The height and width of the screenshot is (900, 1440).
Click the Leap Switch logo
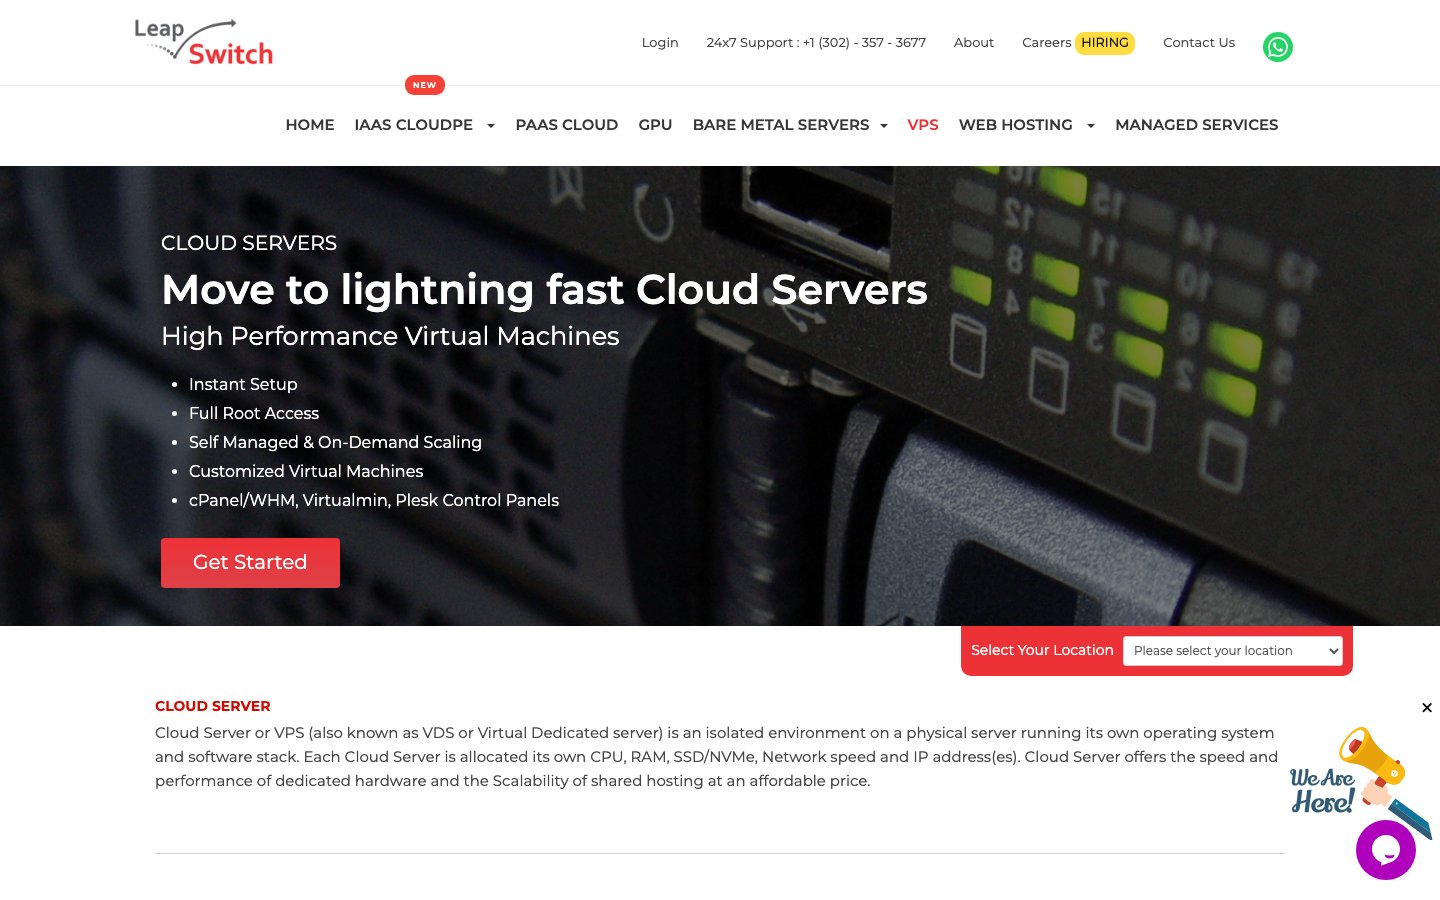point(204,42)
